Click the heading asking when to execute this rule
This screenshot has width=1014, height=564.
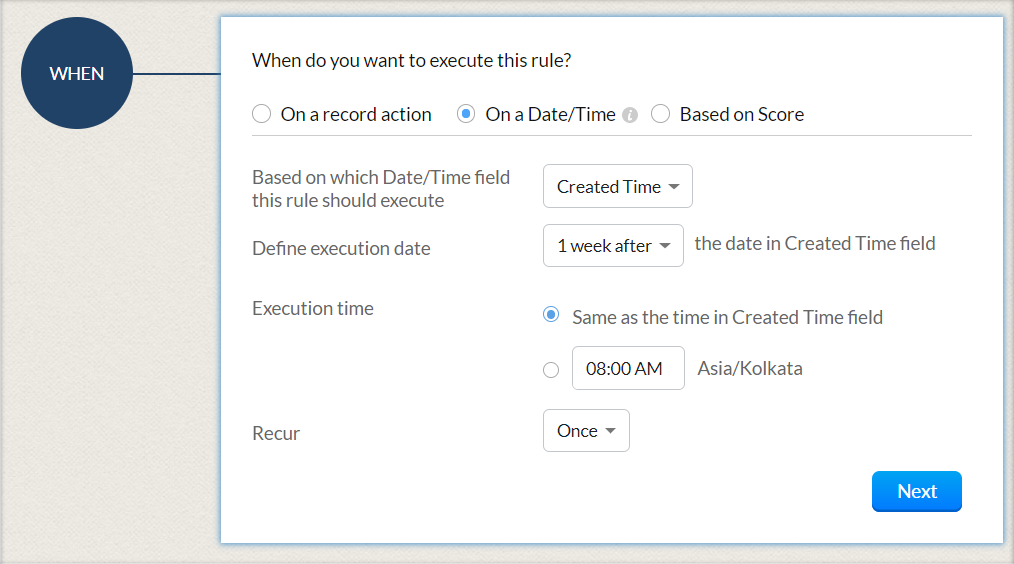pyautogui.click(x=412, y=61)
